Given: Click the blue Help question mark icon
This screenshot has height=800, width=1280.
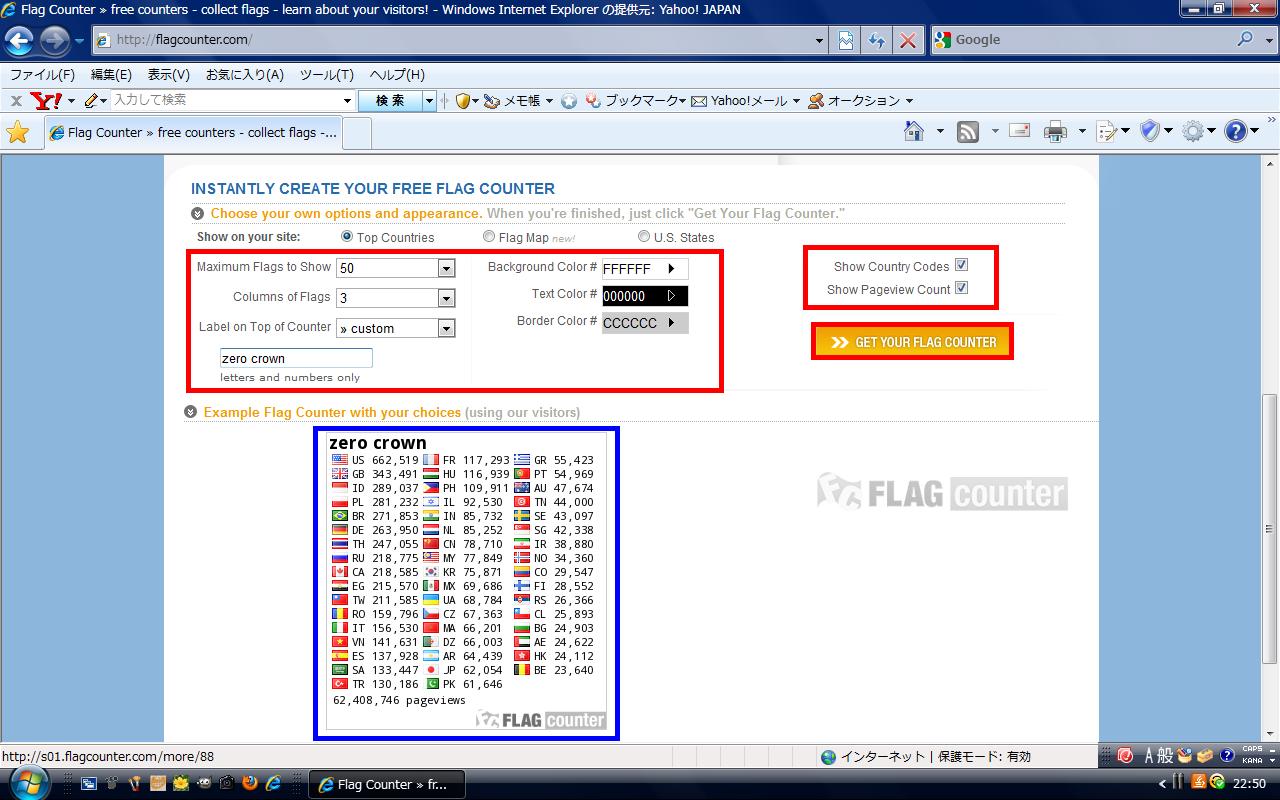Looking at the screenshot, I should click(x=1236, y=131).
